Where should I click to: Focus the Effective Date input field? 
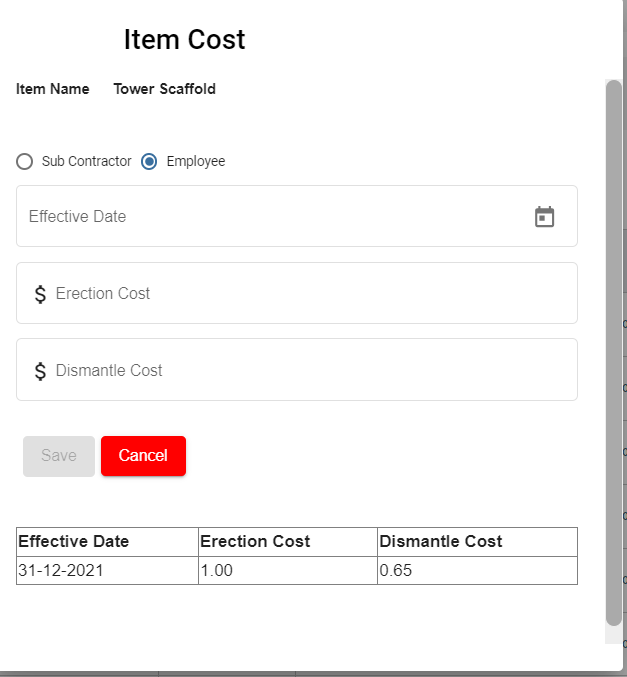(270, 217)
